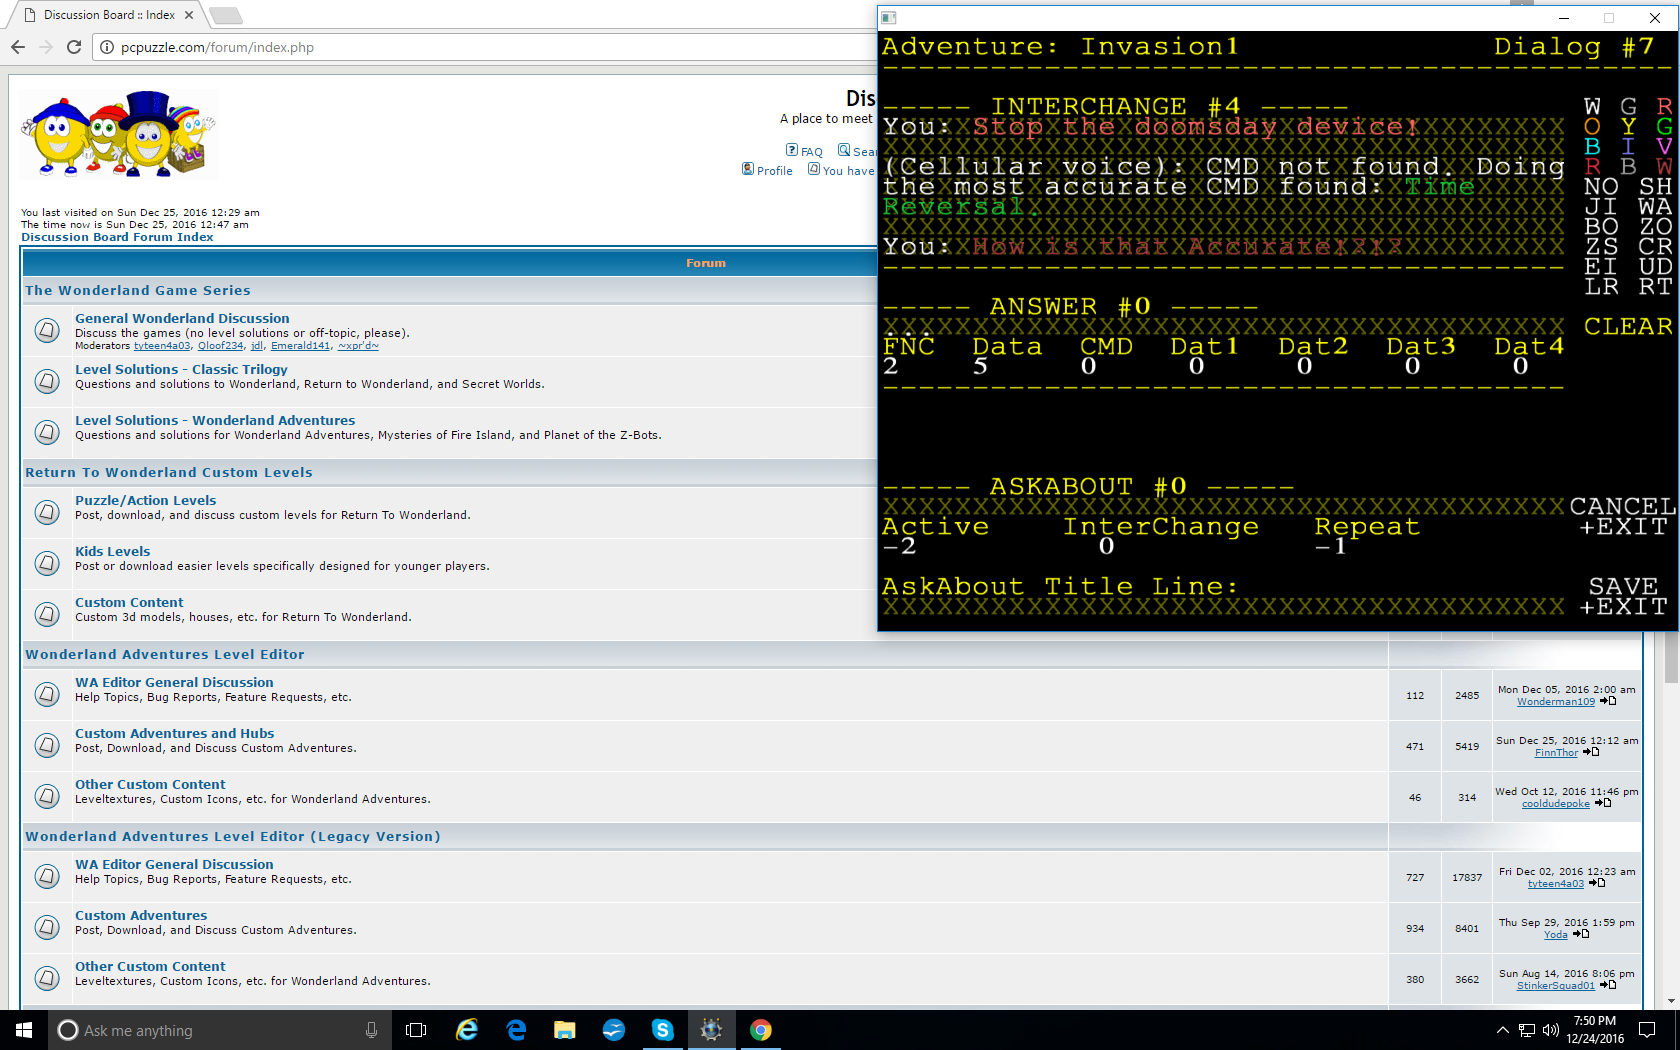Viewport: 1680px width, 1050px height.
Task: Reload the pcpuzzle forum page
Action: [x=74, y=47]
